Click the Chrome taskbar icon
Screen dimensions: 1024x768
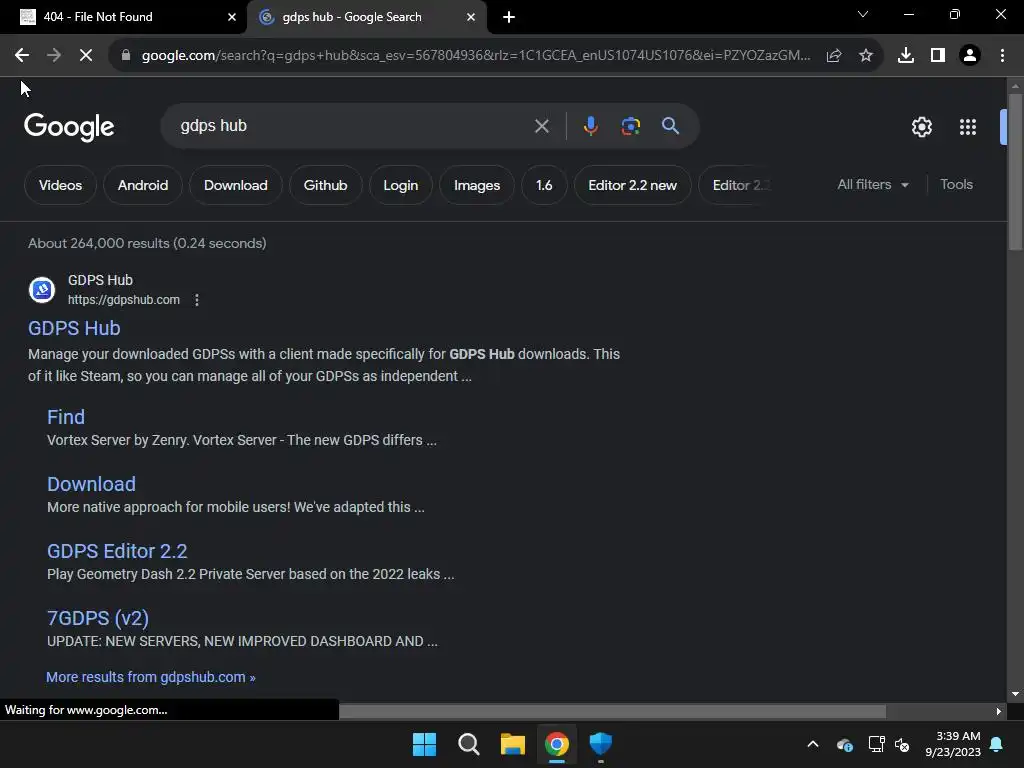coord(557,744)
